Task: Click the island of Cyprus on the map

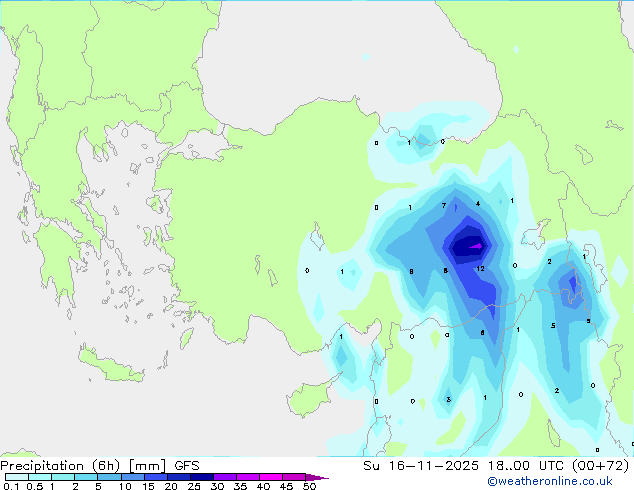Action: click(x=309, y=397)
